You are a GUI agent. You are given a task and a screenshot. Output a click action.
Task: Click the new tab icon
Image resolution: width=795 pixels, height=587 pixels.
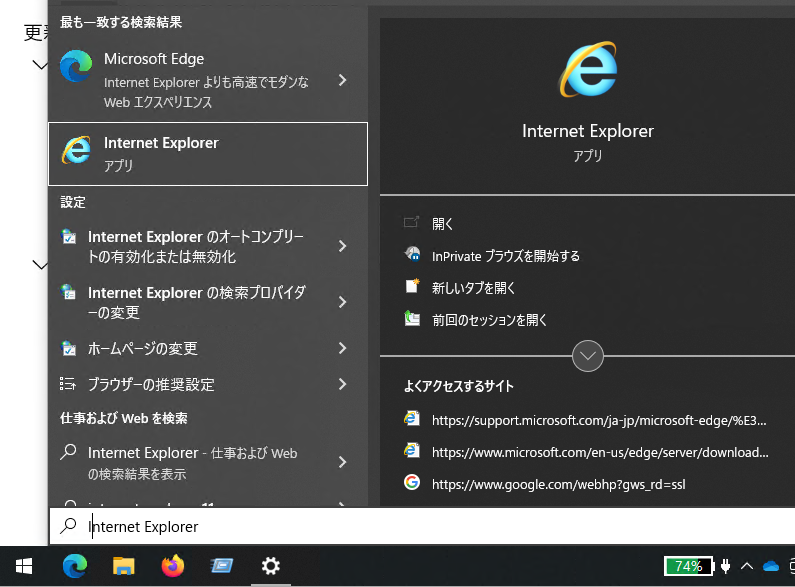click(x=412, y=285)
